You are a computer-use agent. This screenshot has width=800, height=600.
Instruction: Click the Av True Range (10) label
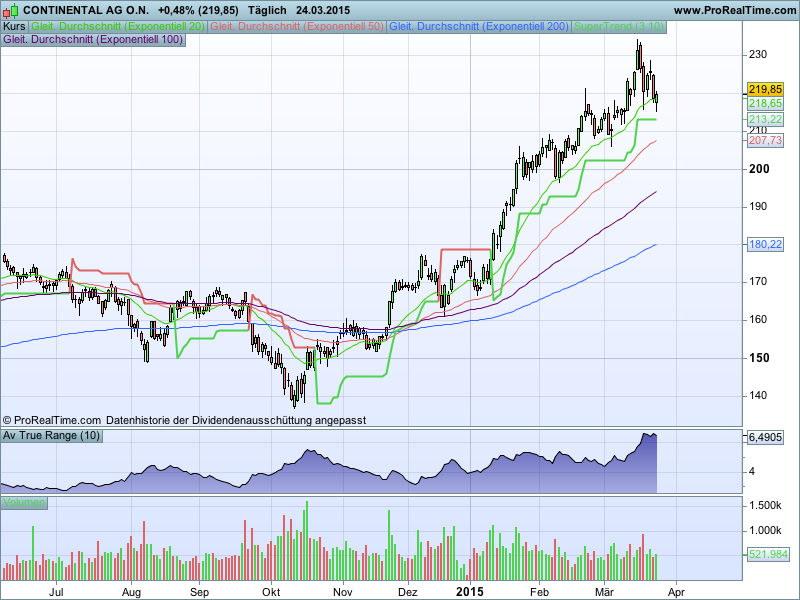click(52, 435)
